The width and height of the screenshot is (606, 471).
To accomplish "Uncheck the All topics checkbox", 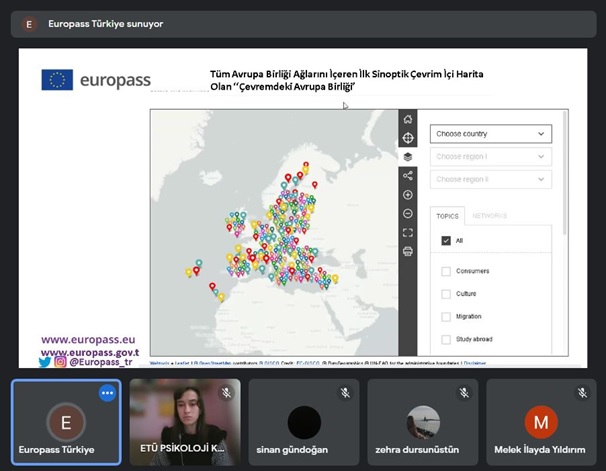I will pyautogui.click(x=446, y=240).
